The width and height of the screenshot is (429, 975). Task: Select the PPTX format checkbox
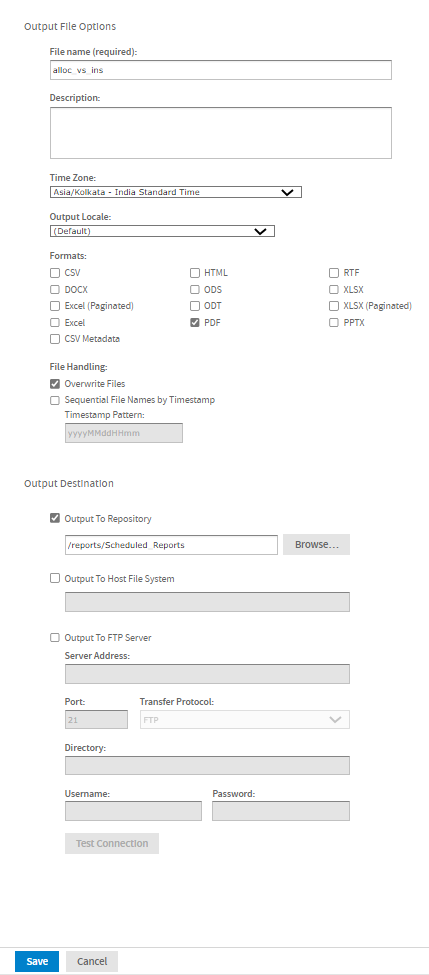click(334, 323)
